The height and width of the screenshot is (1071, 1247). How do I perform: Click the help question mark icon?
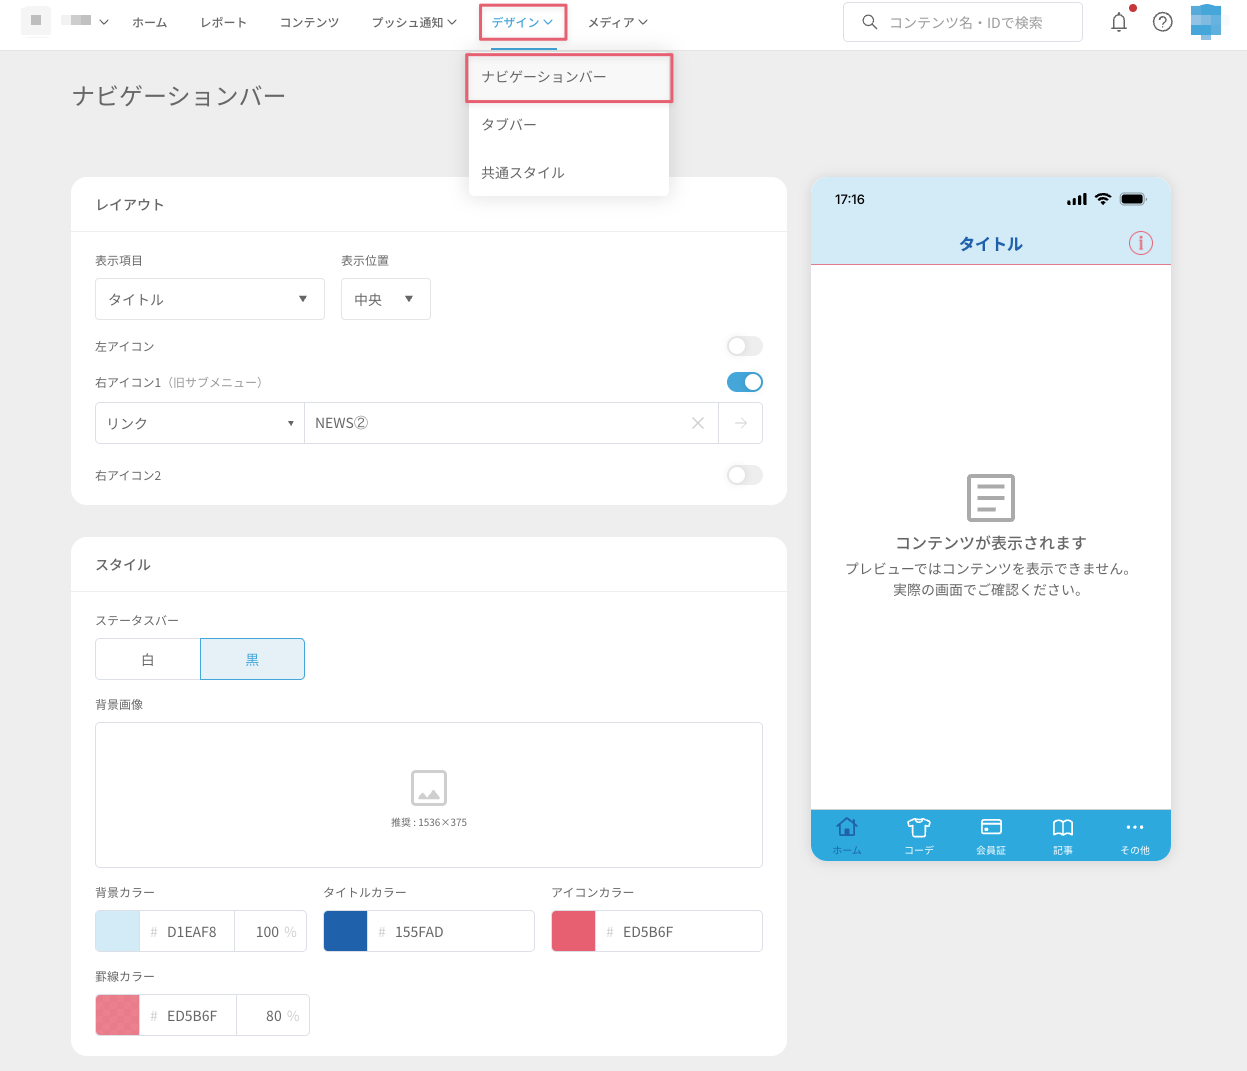coord(1162,22)
